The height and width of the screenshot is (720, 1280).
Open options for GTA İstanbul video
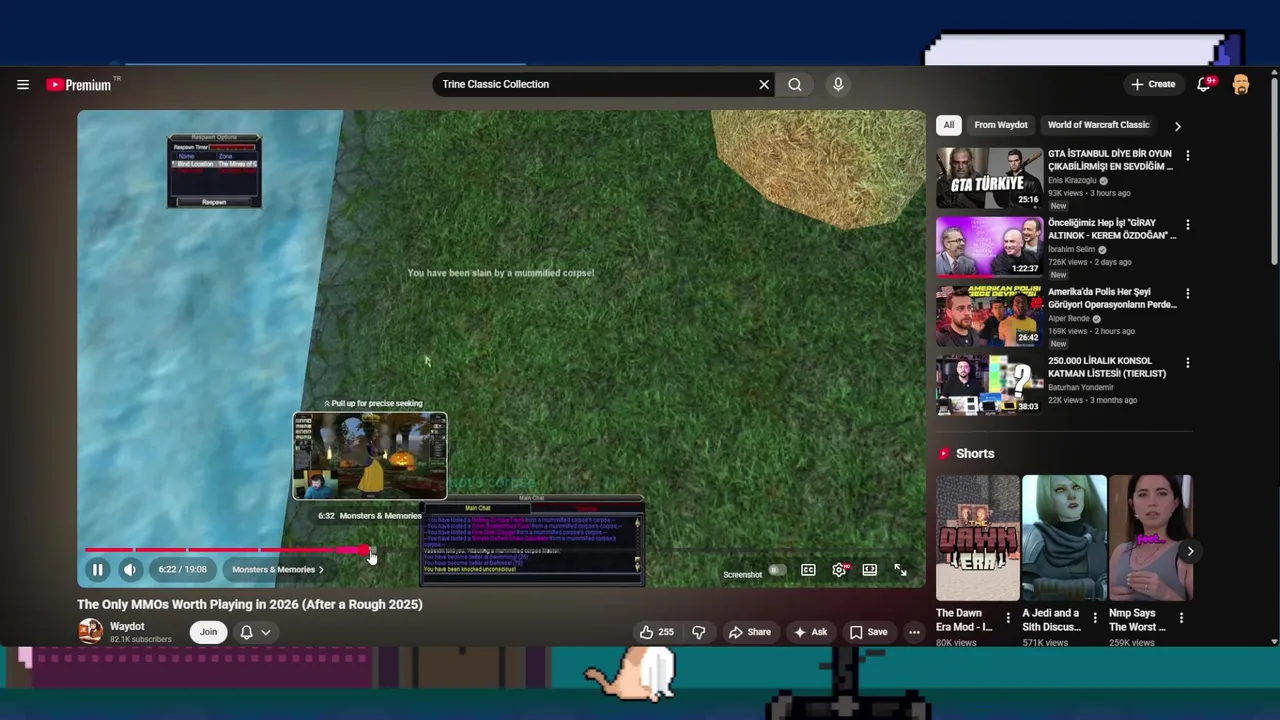(1187, 156)
